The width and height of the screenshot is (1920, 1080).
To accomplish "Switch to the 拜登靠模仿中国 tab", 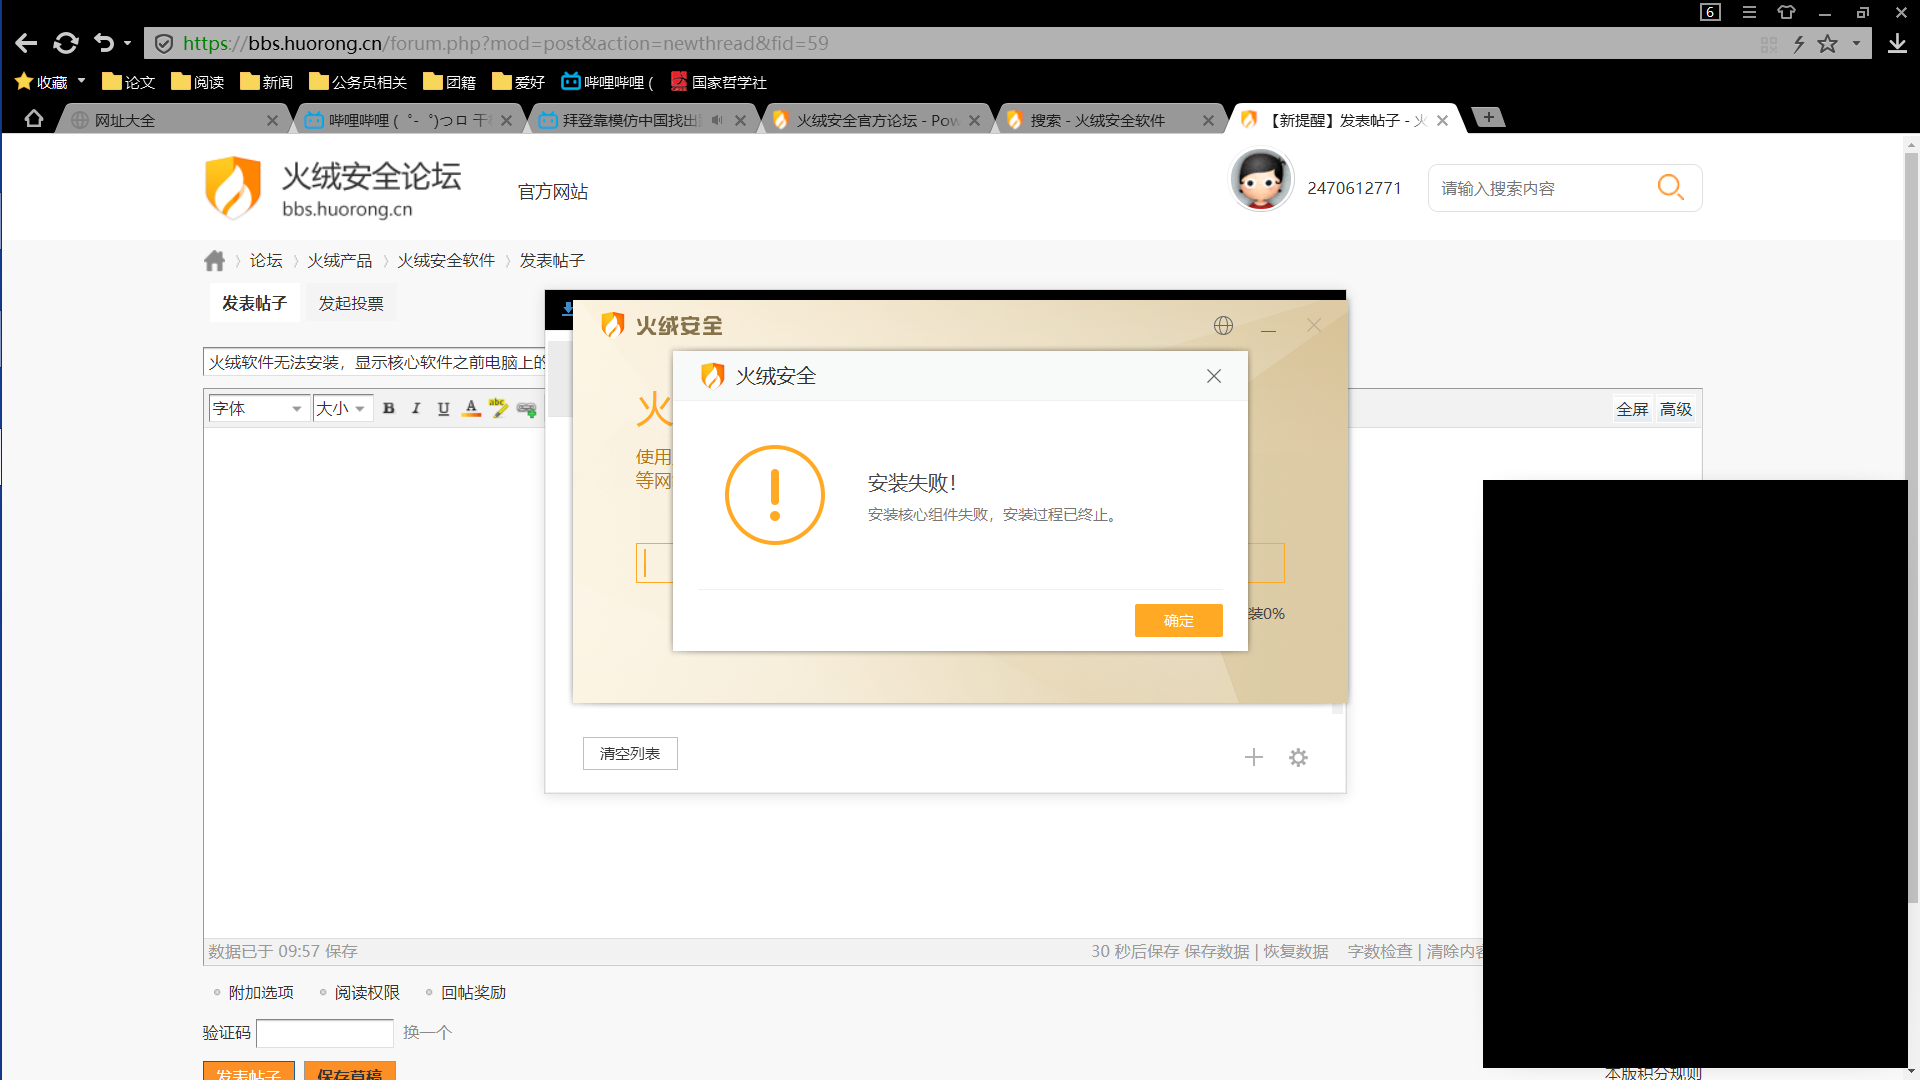I will [630, 120].
